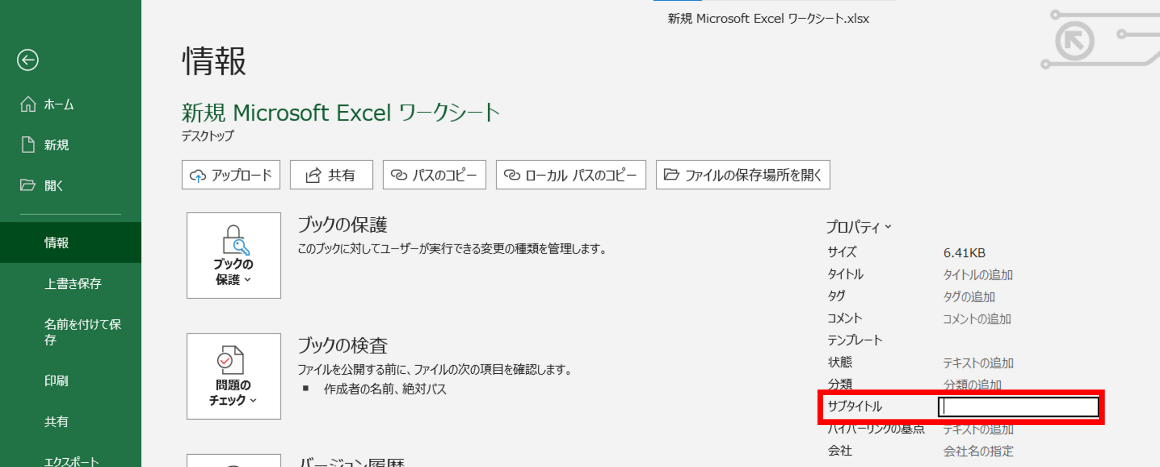Click the テンプレート property label

(x=854, y=340)
